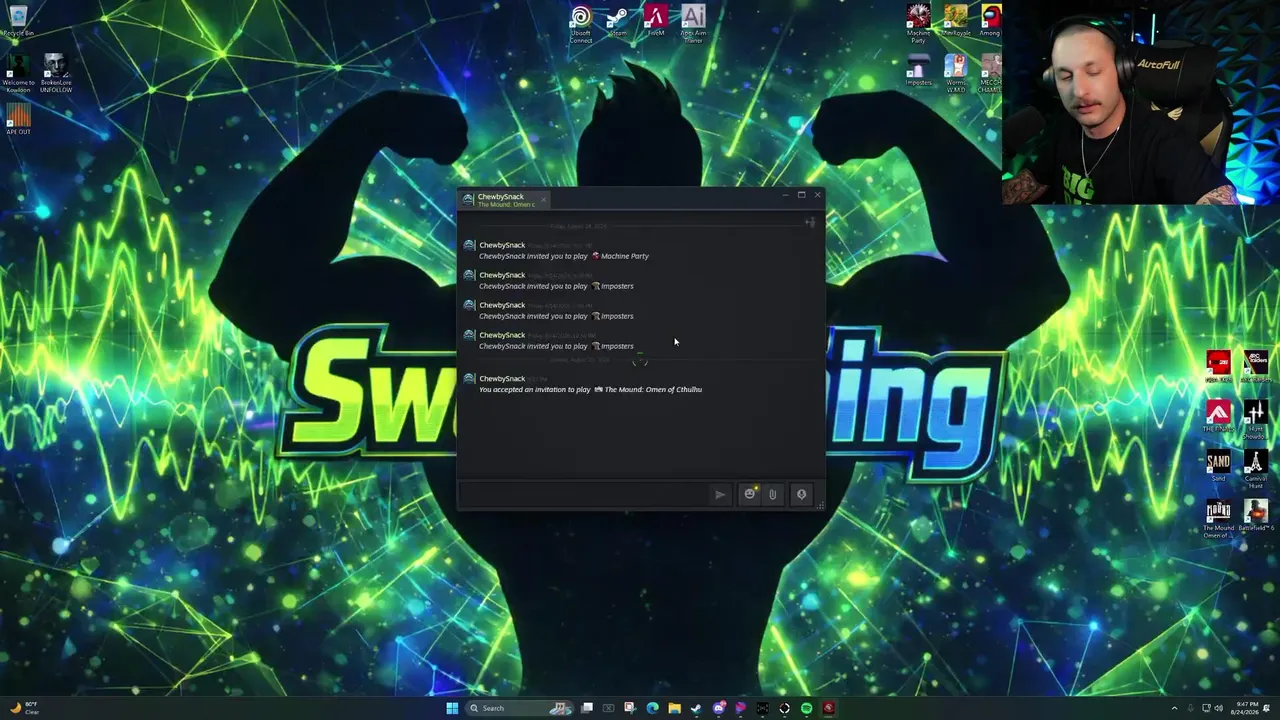Viewport: 1280px width, 720px height.
Task: Toggle the voice chat microphone button
Action: pos(801,494)
